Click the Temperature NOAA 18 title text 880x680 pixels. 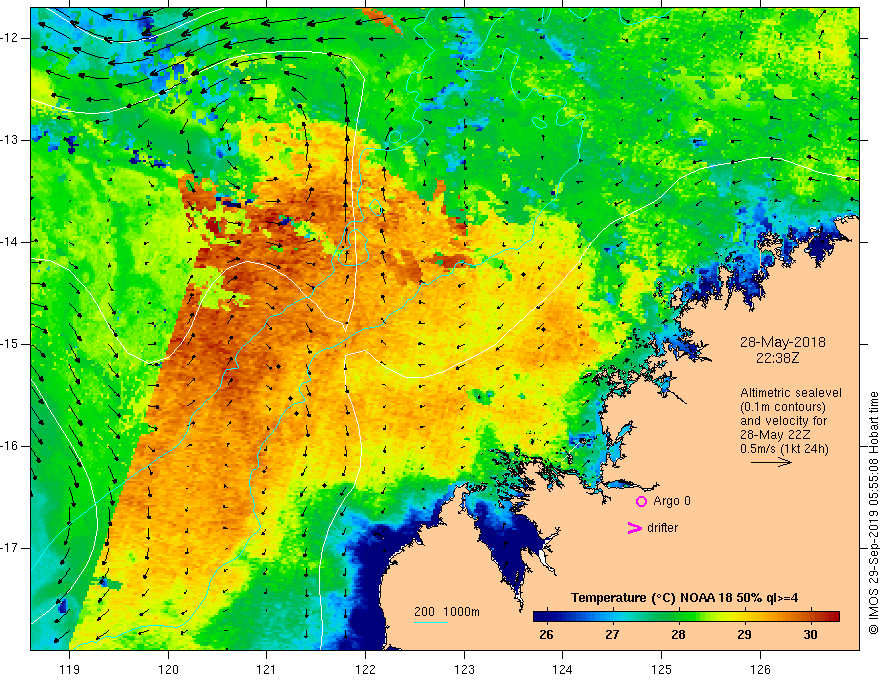[684, 598]
